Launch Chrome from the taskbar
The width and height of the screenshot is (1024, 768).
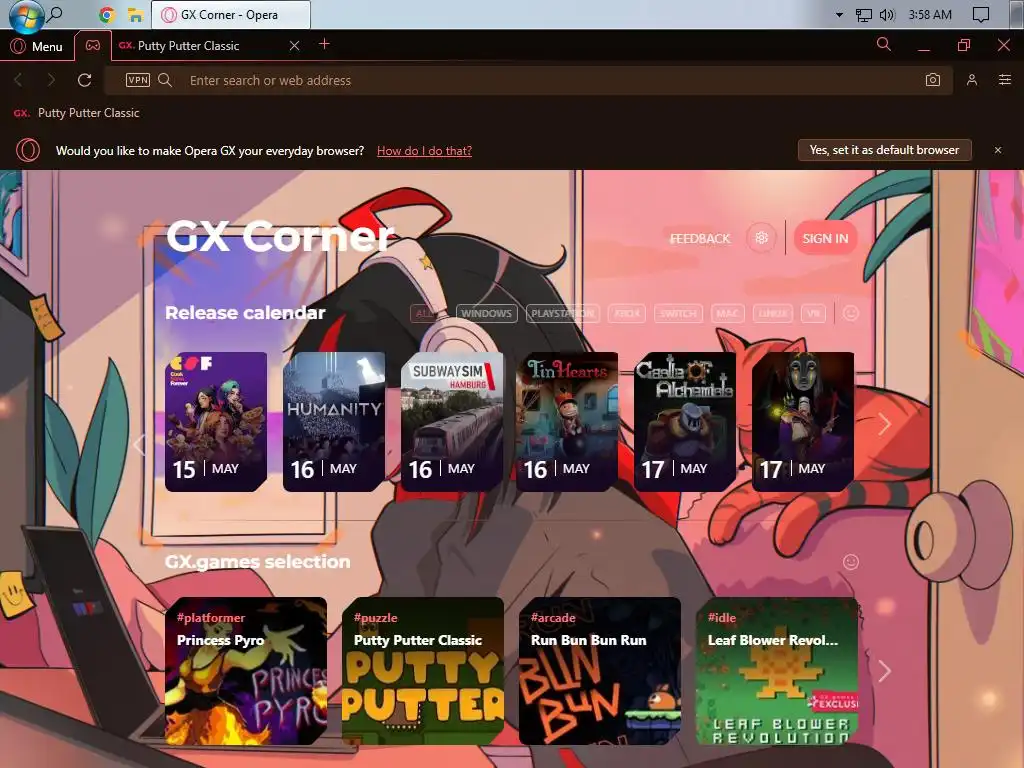[x=106, y=14]
